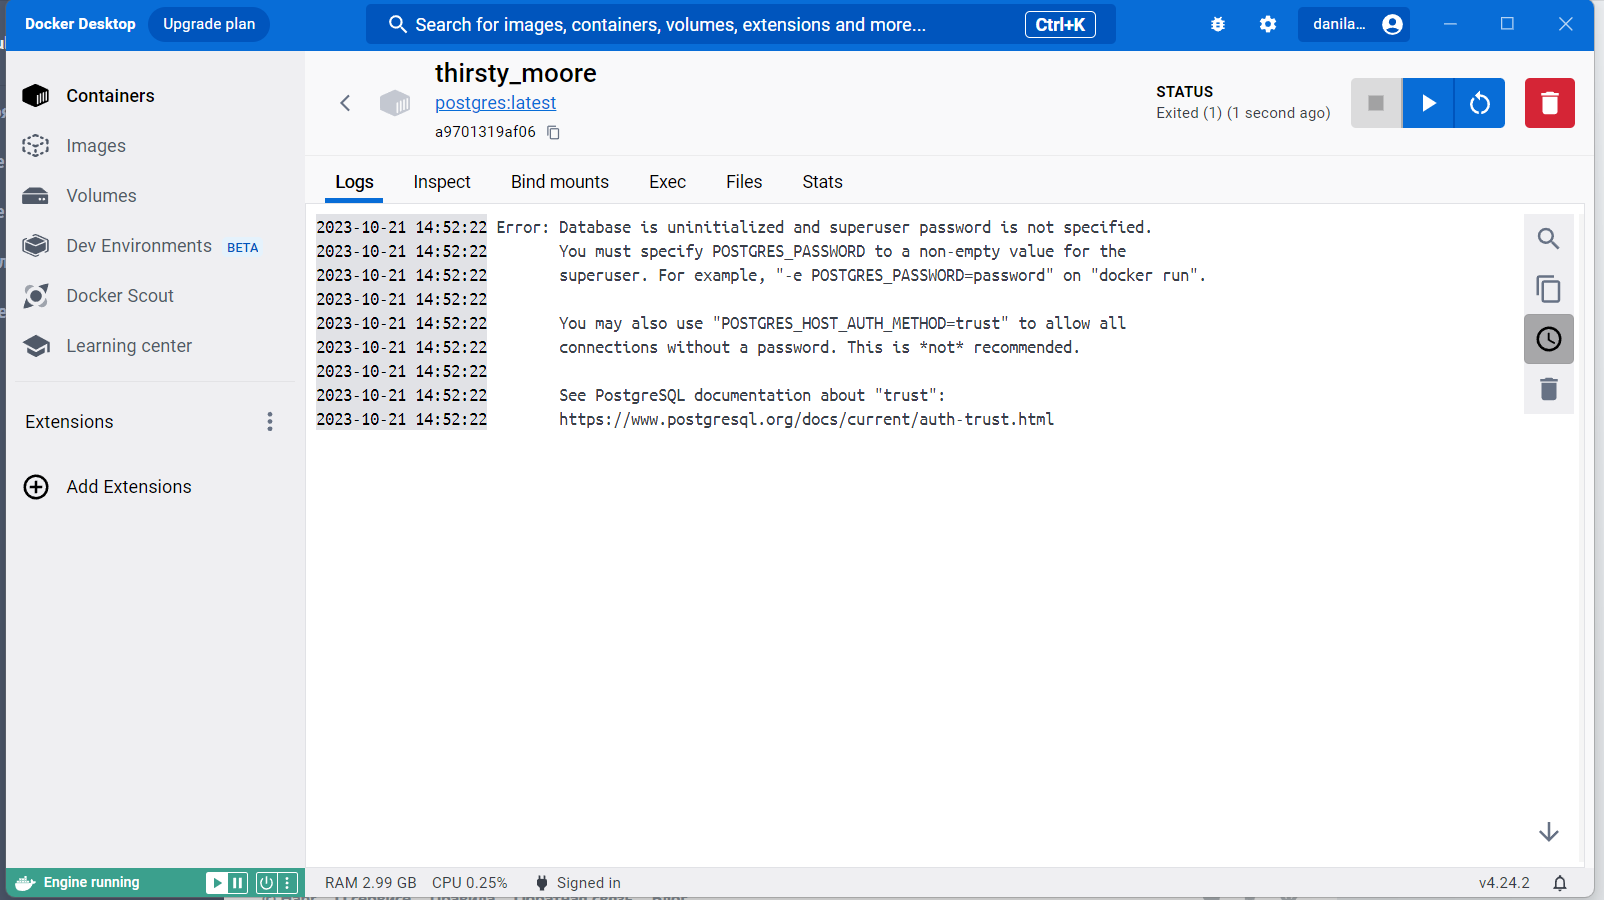Click version v4.24.2 label
This screenshot has width=1604, height=900.
pos(1504,883)
